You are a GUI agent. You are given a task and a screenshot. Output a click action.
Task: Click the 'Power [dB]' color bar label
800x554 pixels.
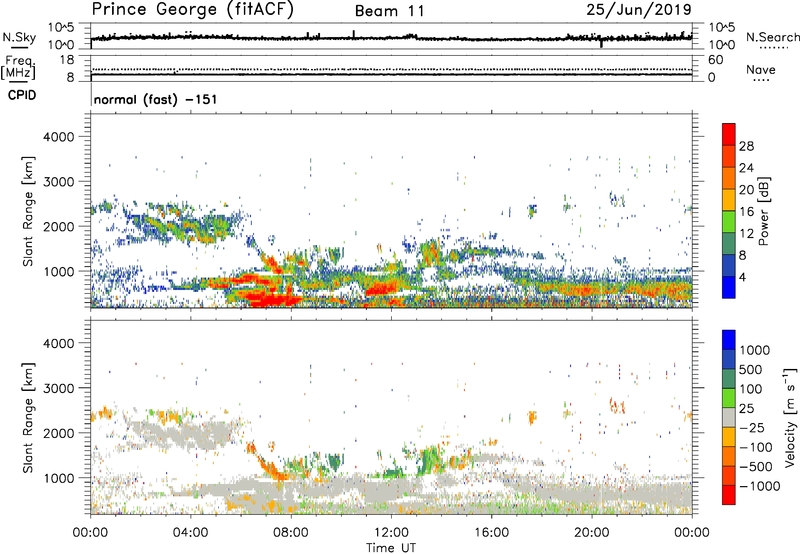(x=763, y=212)
